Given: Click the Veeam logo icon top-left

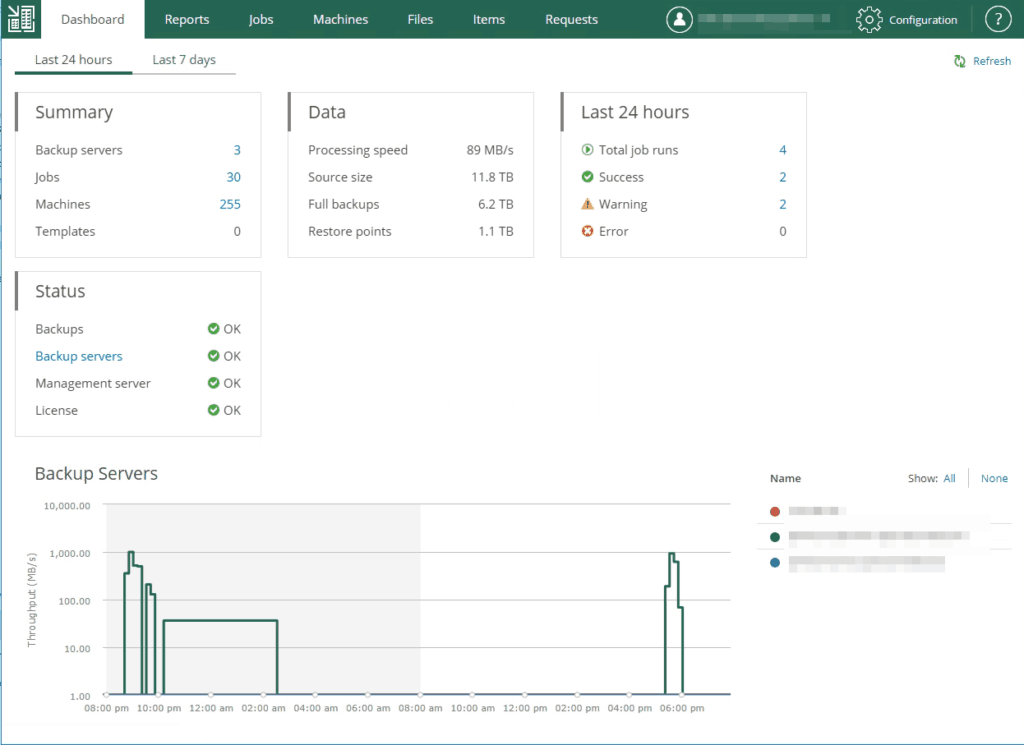Looking at the screenshot, I should click(21, 18).
